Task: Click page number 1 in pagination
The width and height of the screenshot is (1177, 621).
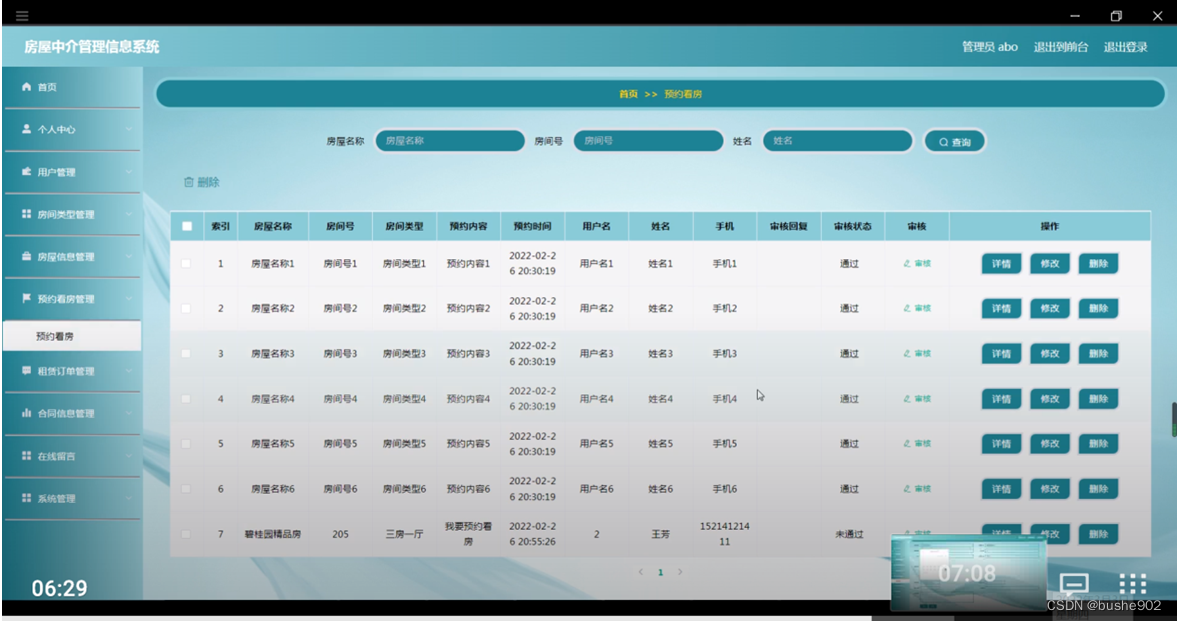Action: click(x=661, y=572)
